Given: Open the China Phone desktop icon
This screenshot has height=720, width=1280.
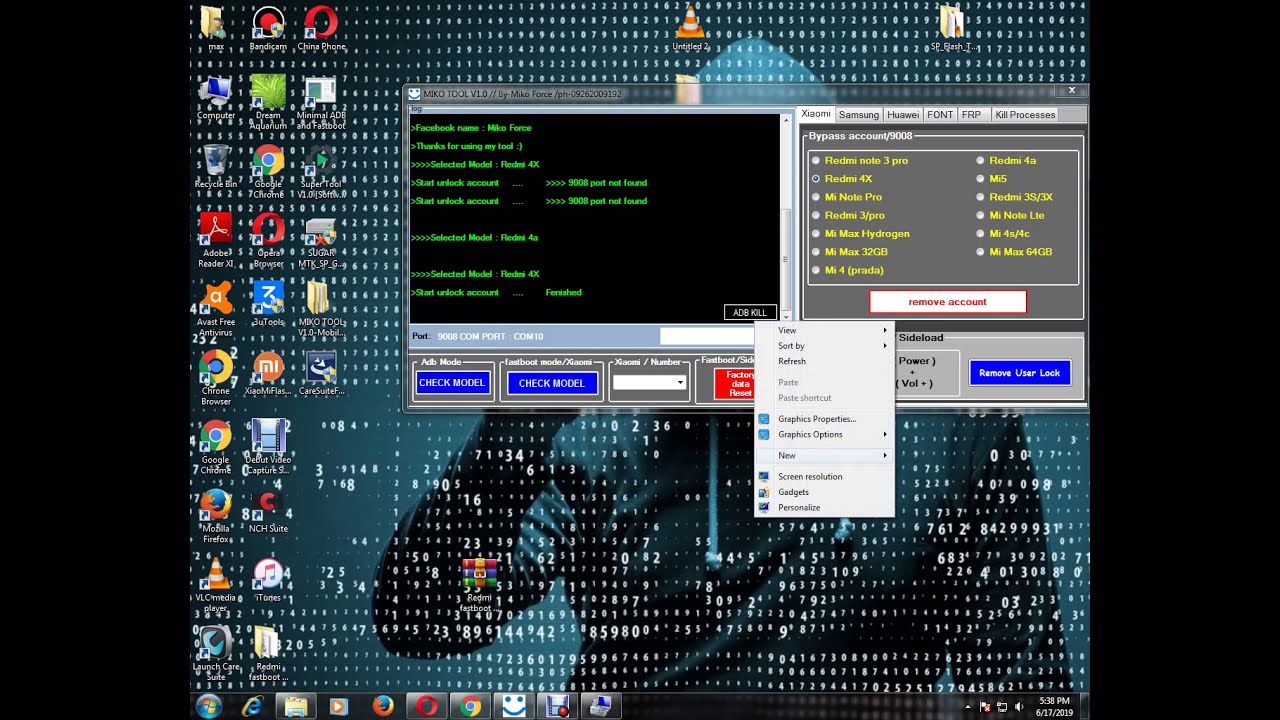Looking at the screenshot, I should click(x=321, y=28).
